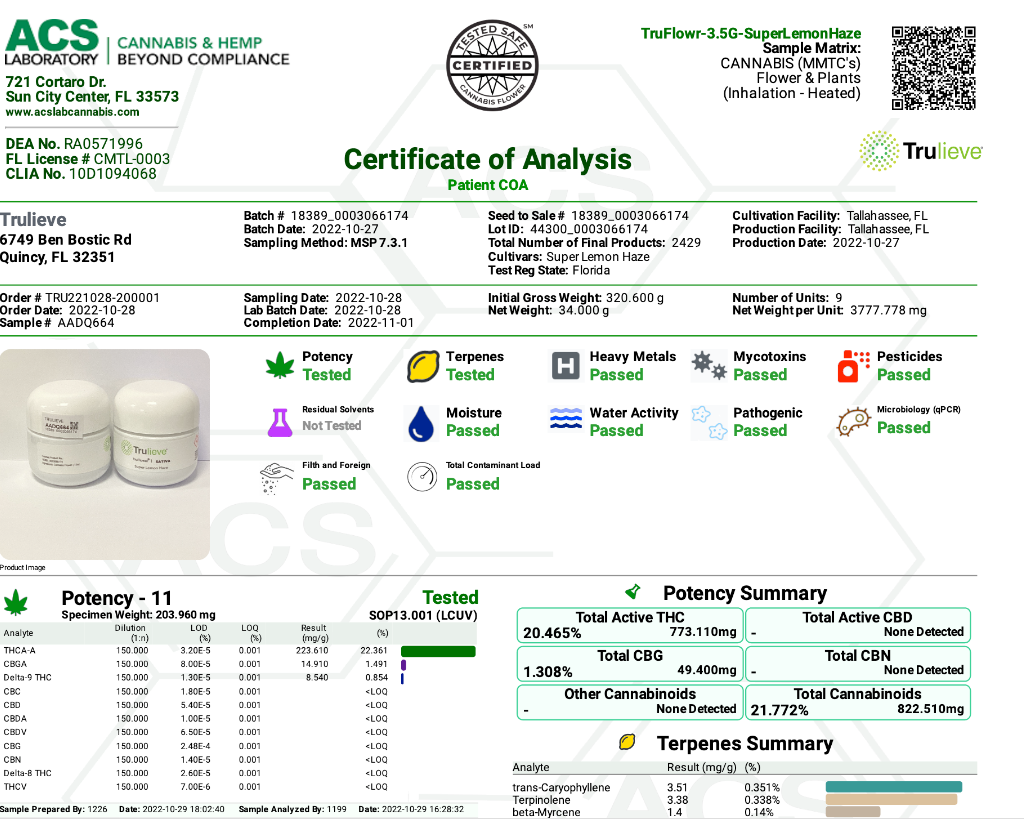Click the Total CBG summary box
This screenshot has width=1024, height=822.
(x=630, y=664)
